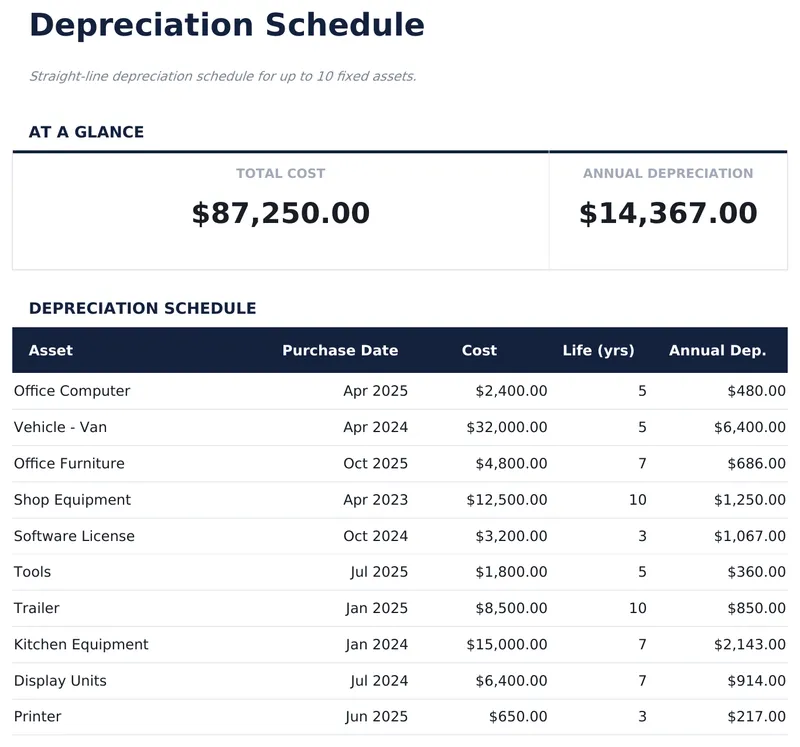Select the Tools cost cell $1,800.00
The image size is (800, 747).
510,572
